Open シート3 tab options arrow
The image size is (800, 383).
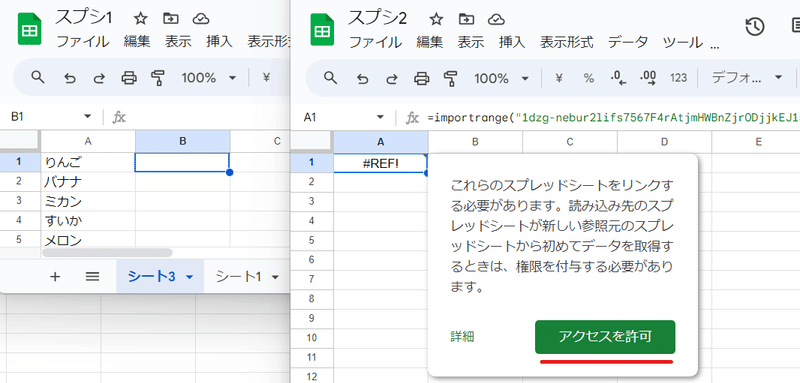click(189, 277)
